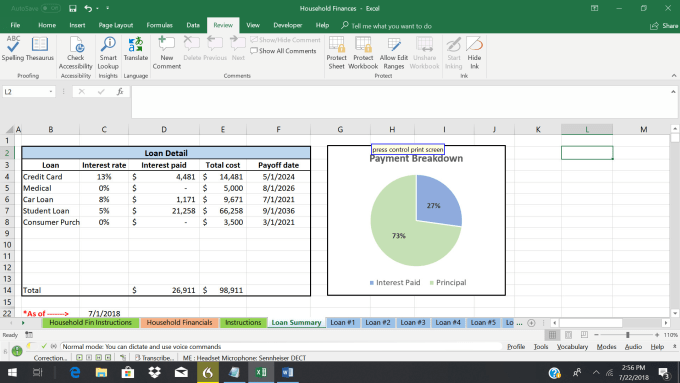Zoom out with the minus button

596,335
